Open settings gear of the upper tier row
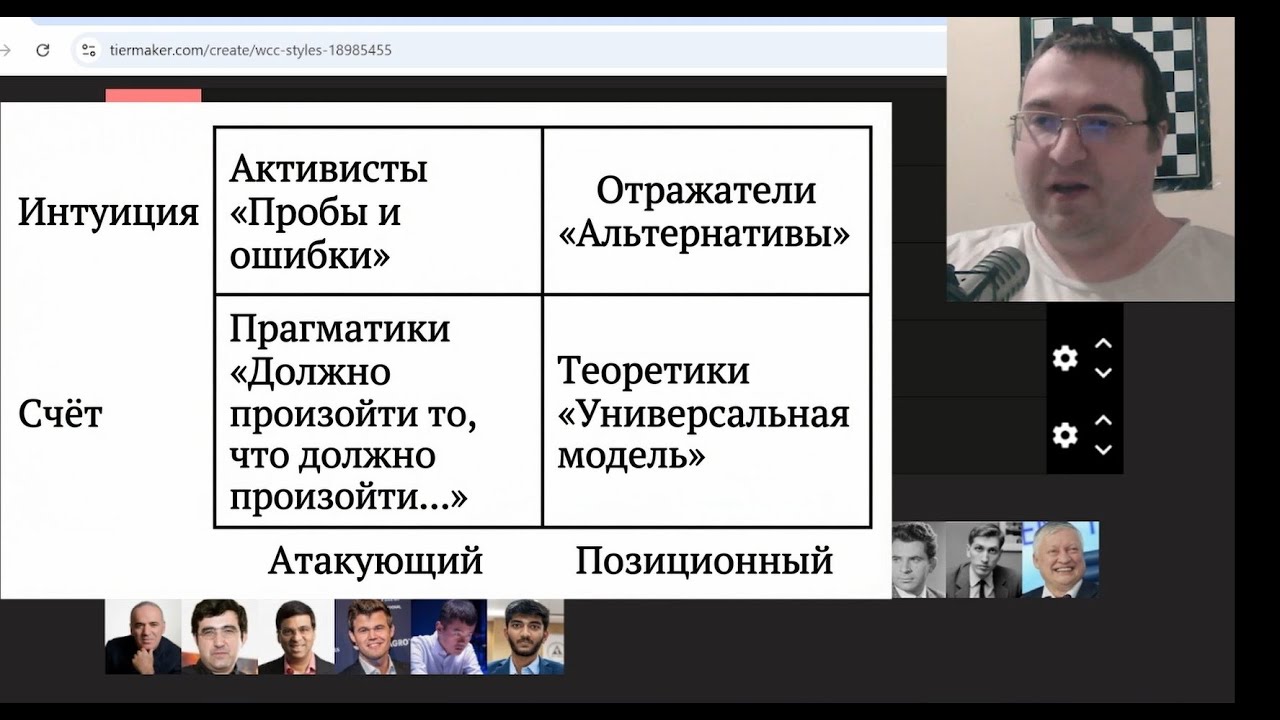Image resolution: width=1280 pixels, height=720 pixels. coord(1065,358)
